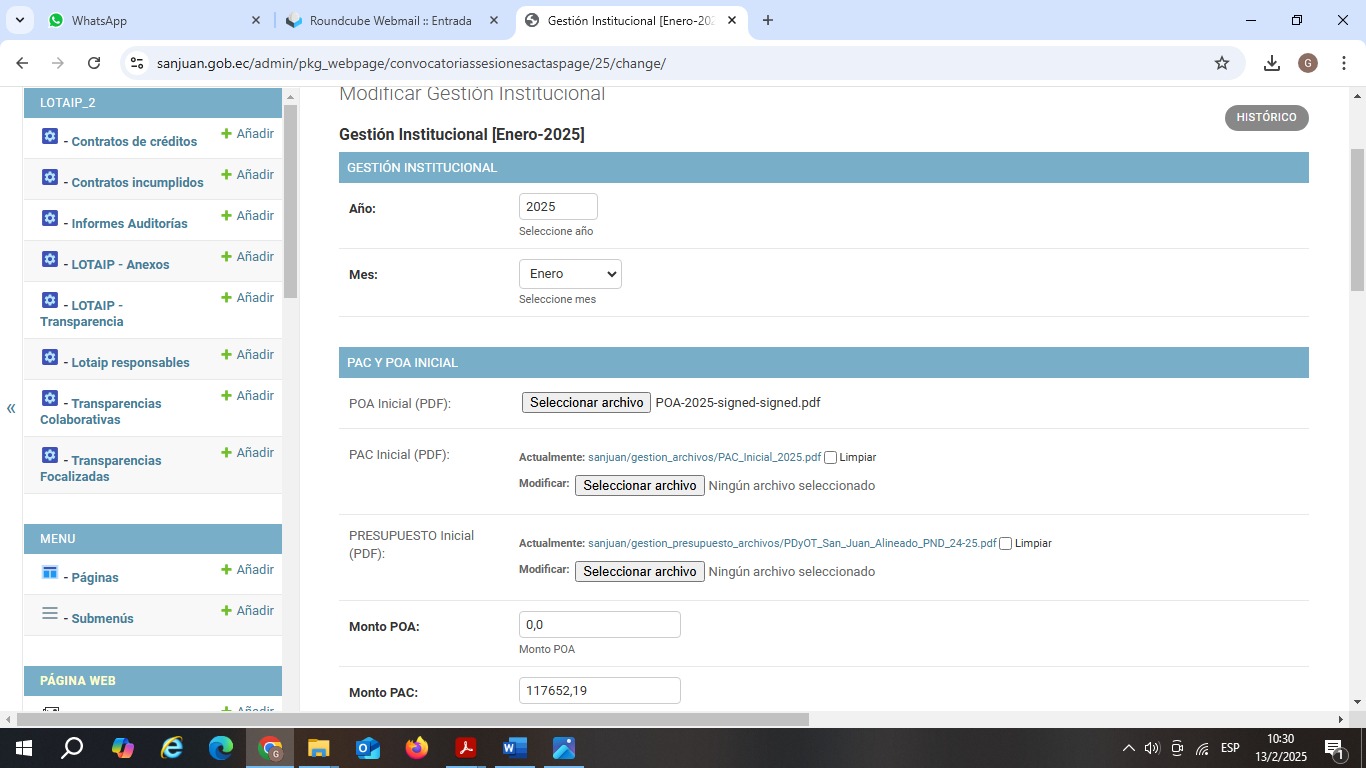Click the green plus next to Informes Auditorías
This screenshot has width=1366, height=768.
[x=226, y=216]
